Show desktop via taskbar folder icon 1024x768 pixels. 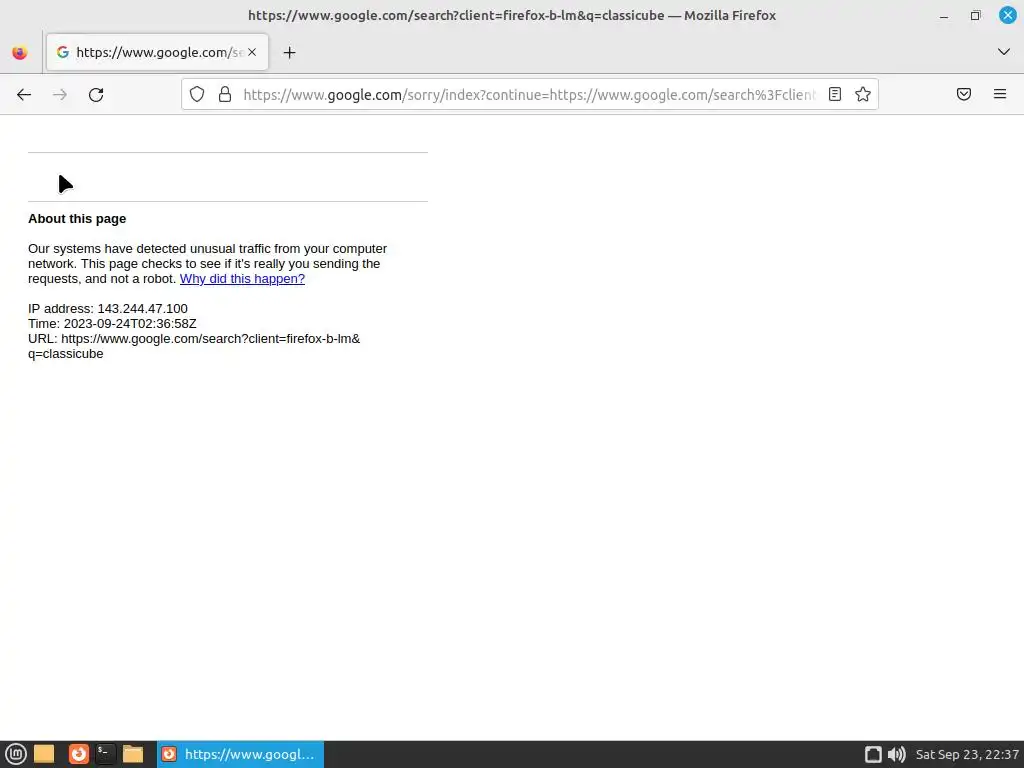coord(44,754)
